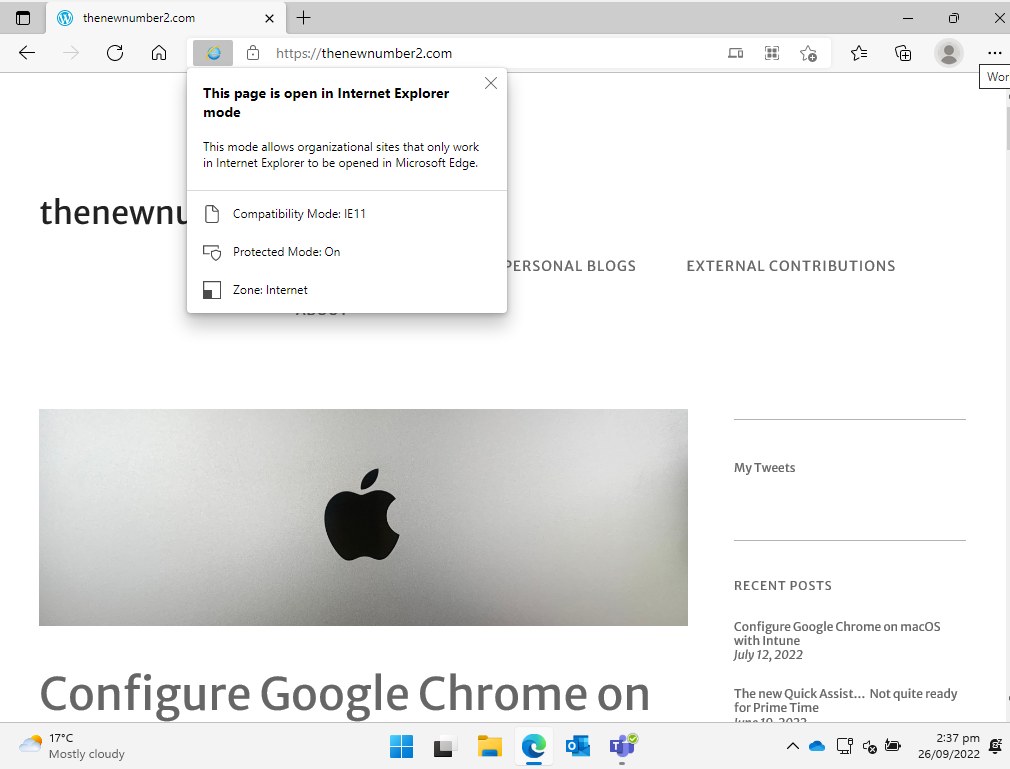Click the Microsoft Edge taskbar icon
Viewport: 1010px width, 769px height.
(x=534, y=746)
